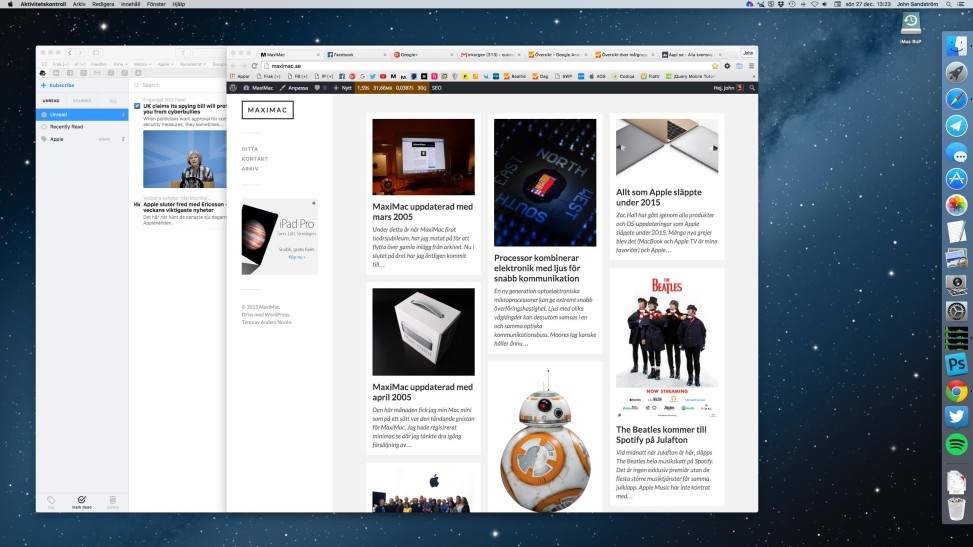Click Subscribe in reader window
The width and height of the screenshot is (973, 547).
pyautogui.click(x=58, y=85)
